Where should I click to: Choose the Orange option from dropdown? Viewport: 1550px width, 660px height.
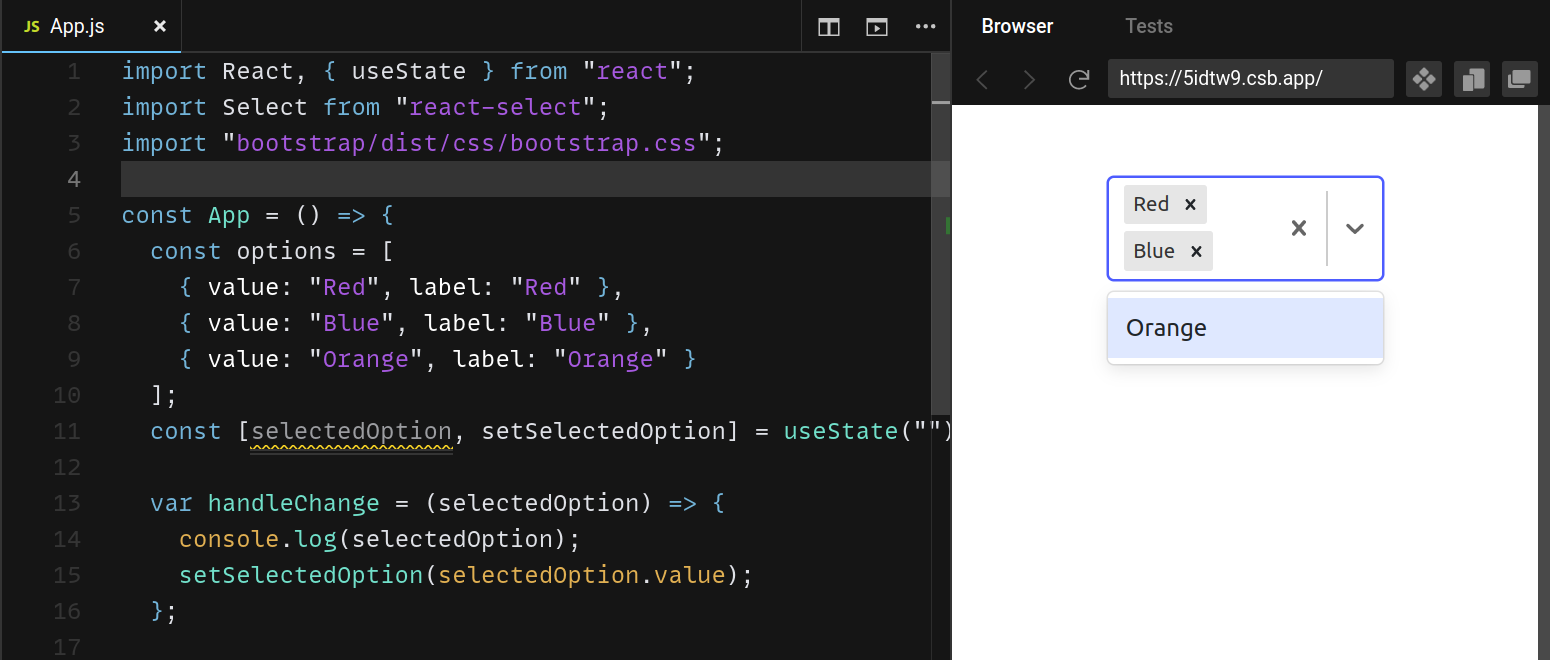click(x=1245, y=328)
